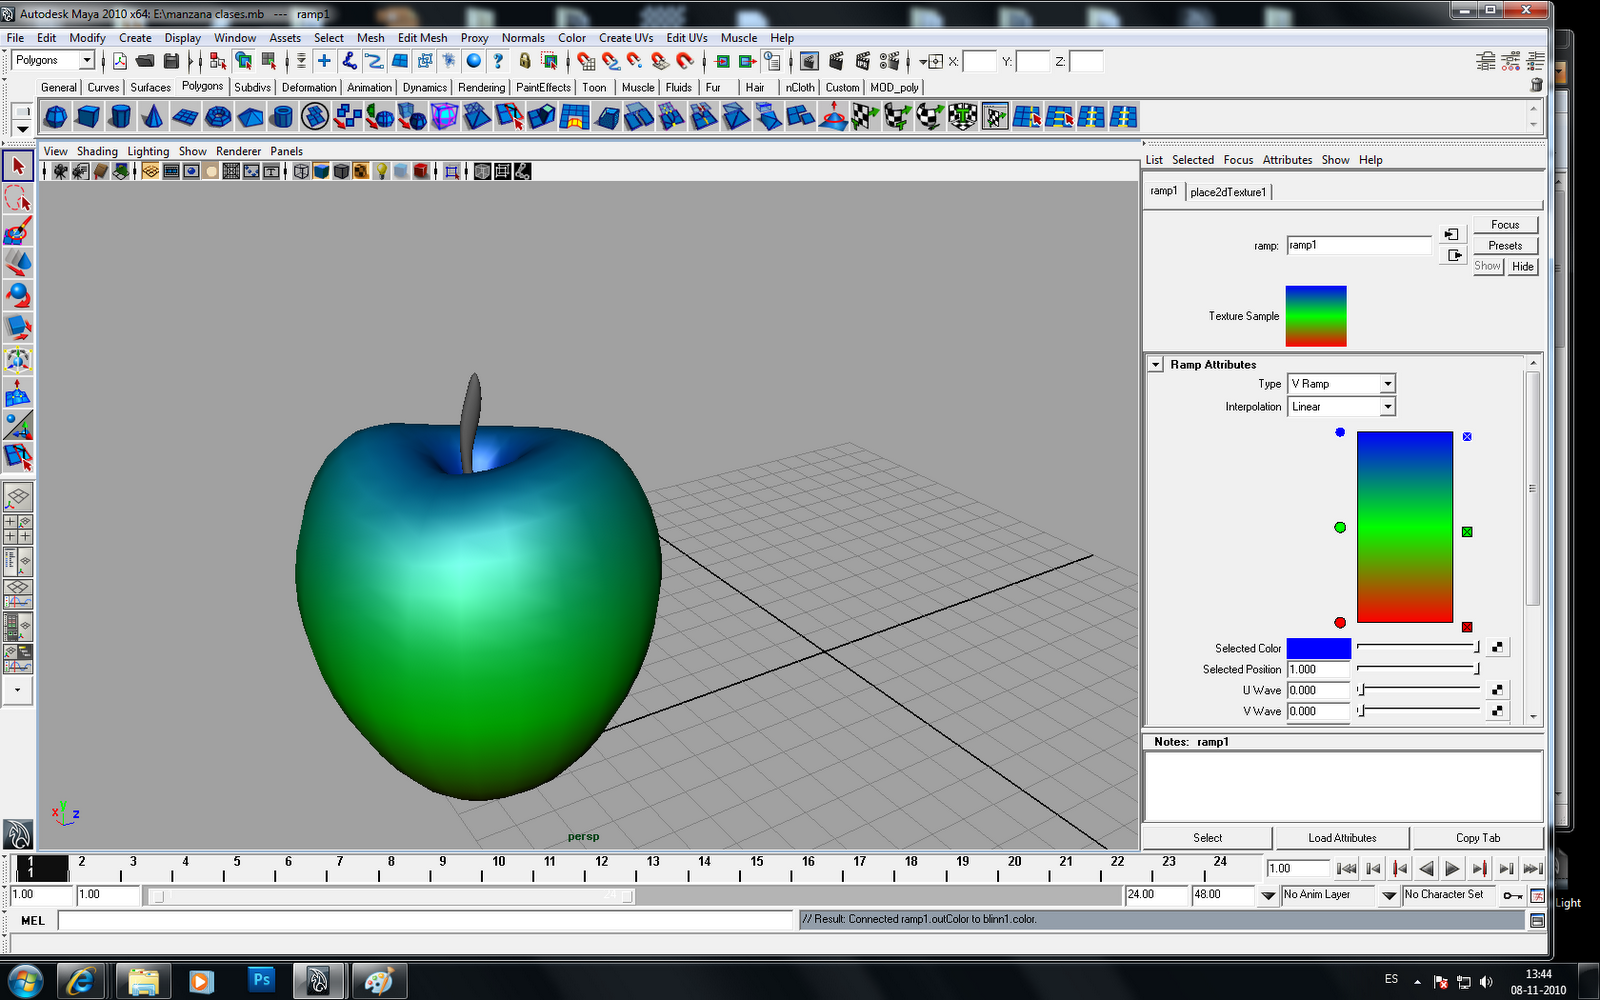Screen dimensions: 1600x1000
Task: Select the polygon cube icon on the Polygons shelf
Action: [86, 117]
